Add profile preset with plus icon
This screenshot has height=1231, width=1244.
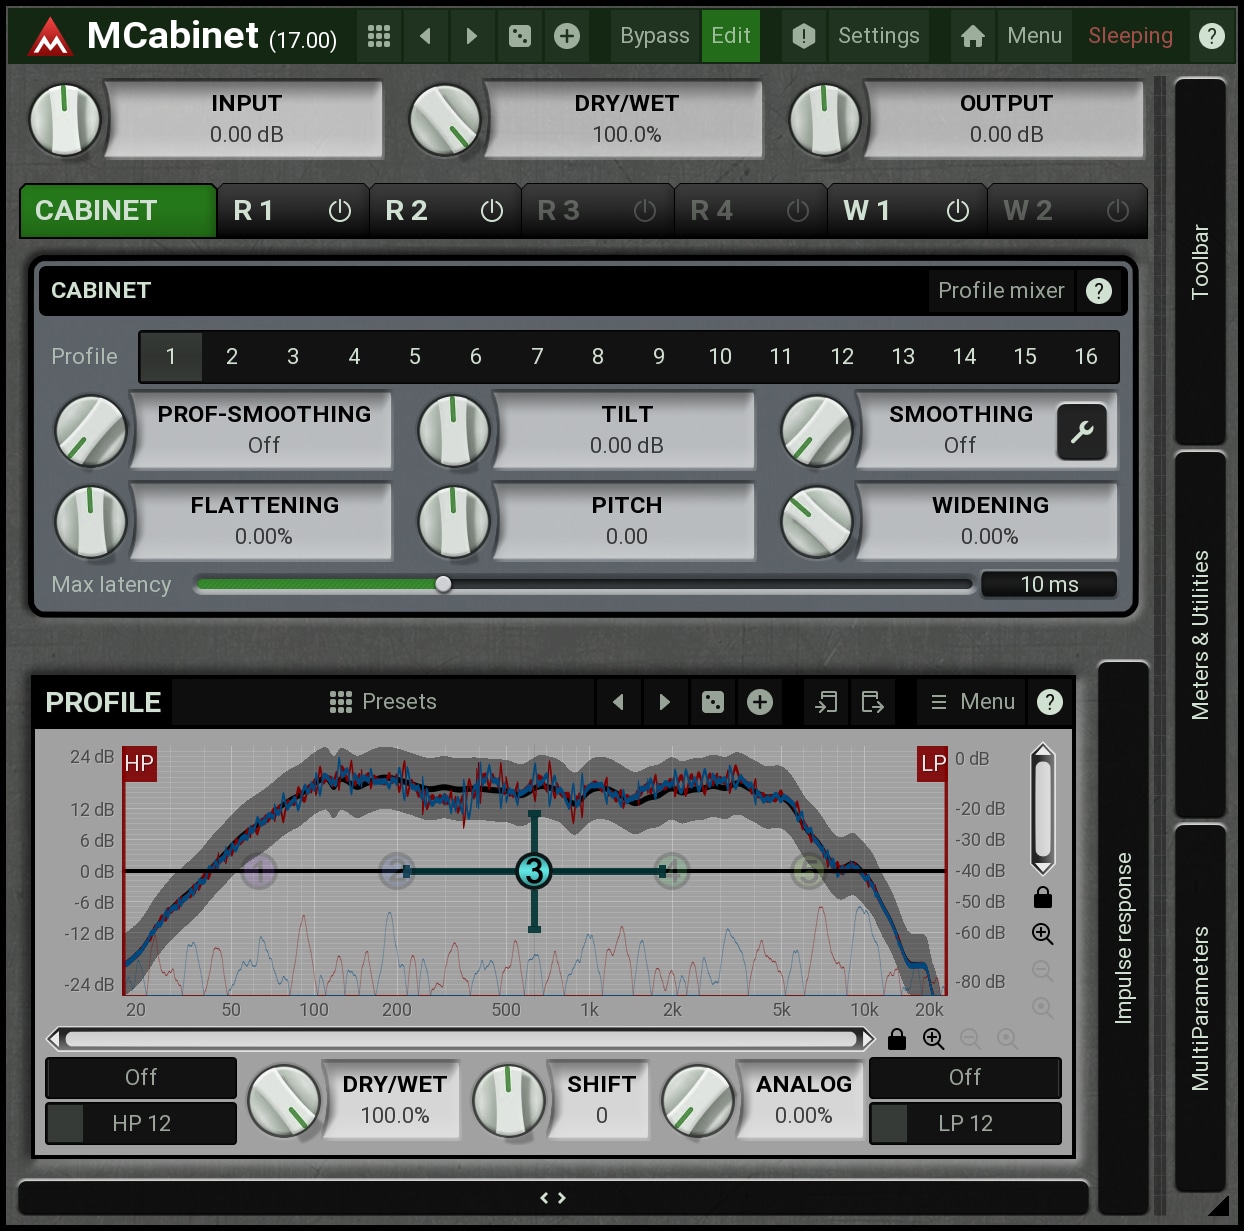760,702
